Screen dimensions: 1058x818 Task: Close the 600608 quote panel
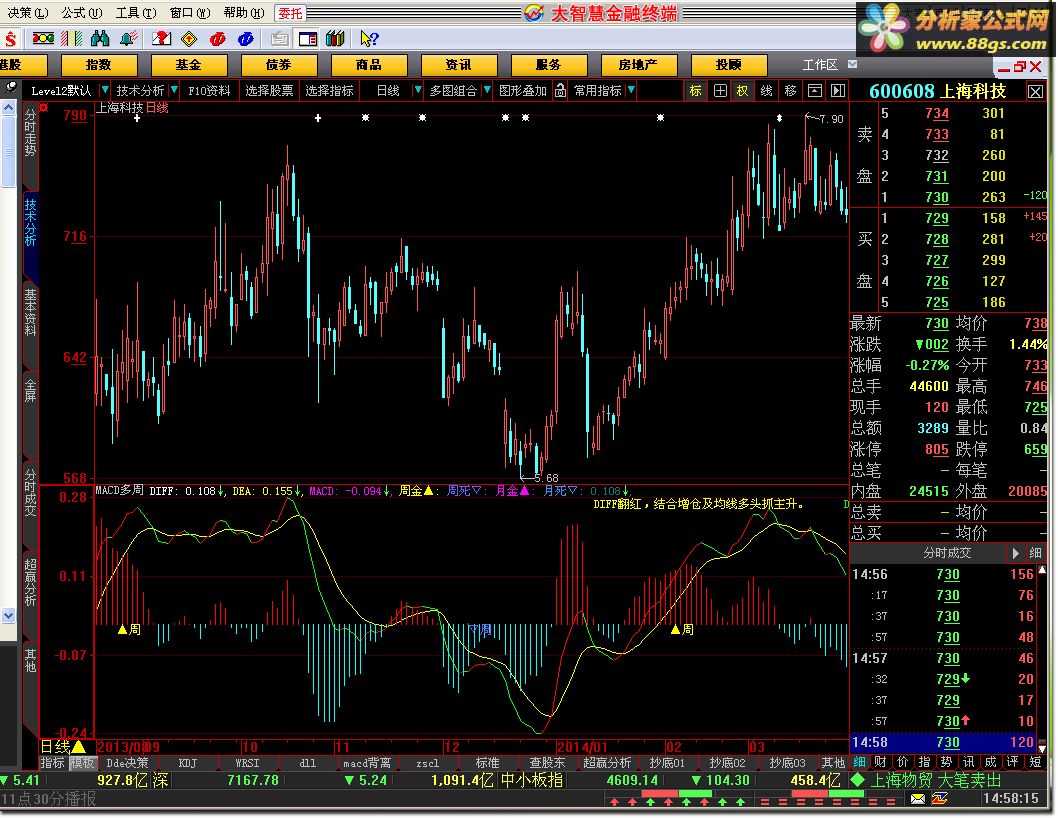1035,92
